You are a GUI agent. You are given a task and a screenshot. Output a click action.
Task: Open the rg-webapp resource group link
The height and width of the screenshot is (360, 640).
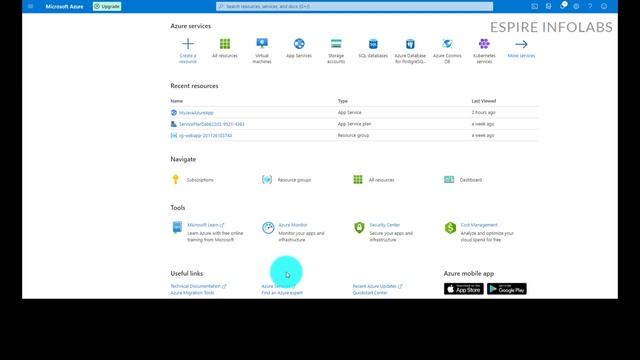point(205,136)
